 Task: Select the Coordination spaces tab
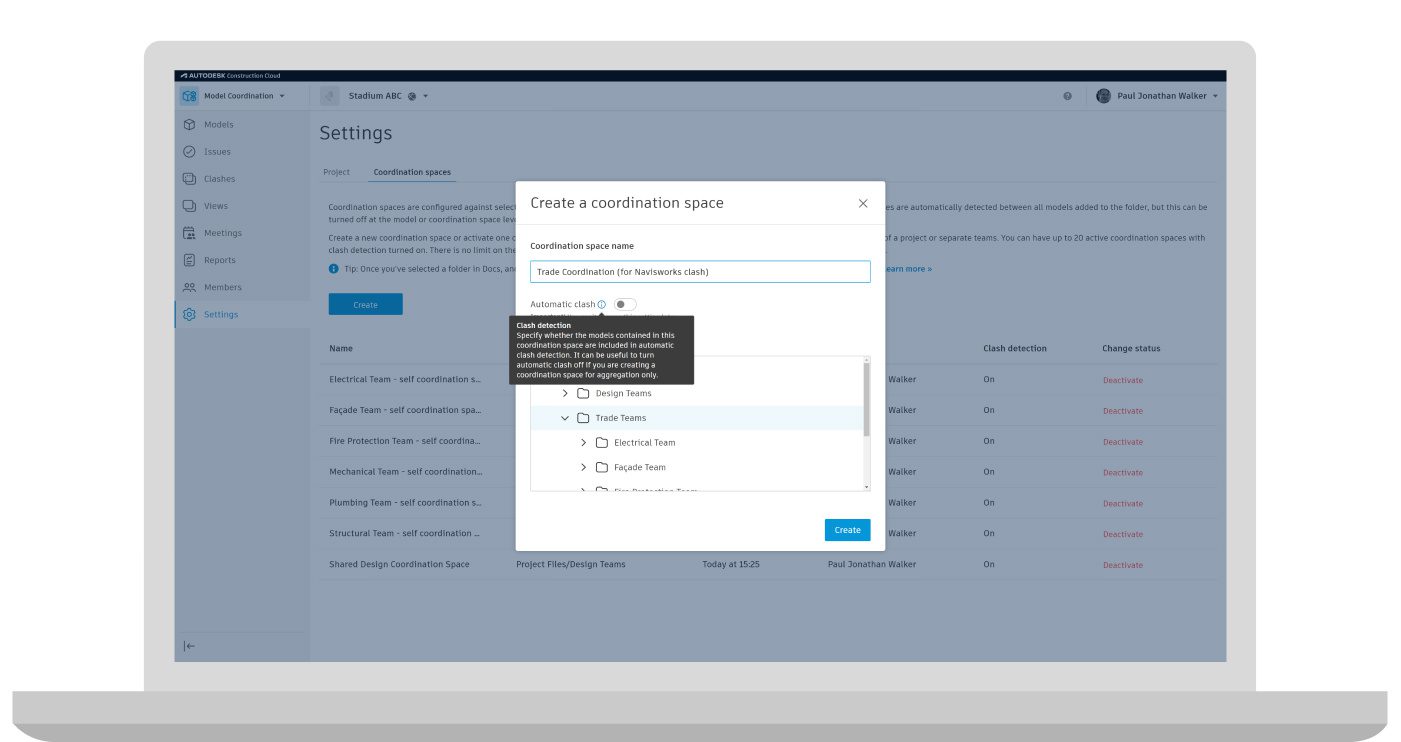412,172
